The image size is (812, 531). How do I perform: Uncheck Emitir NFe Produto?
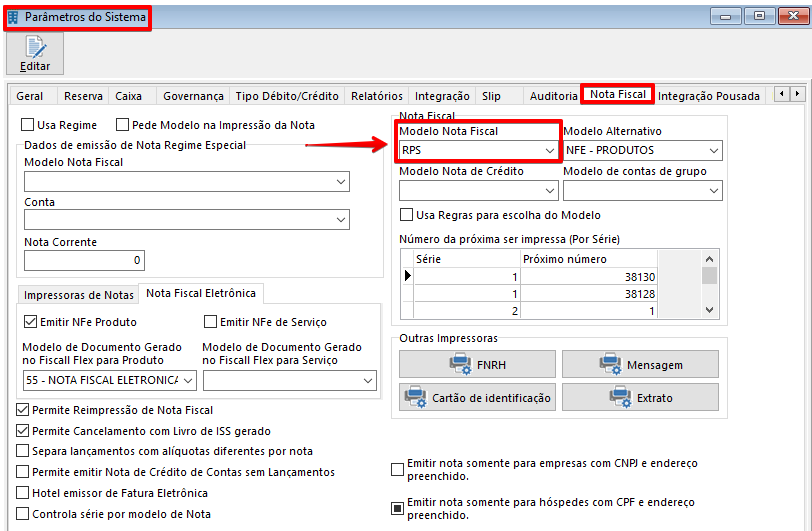point(31,322)
